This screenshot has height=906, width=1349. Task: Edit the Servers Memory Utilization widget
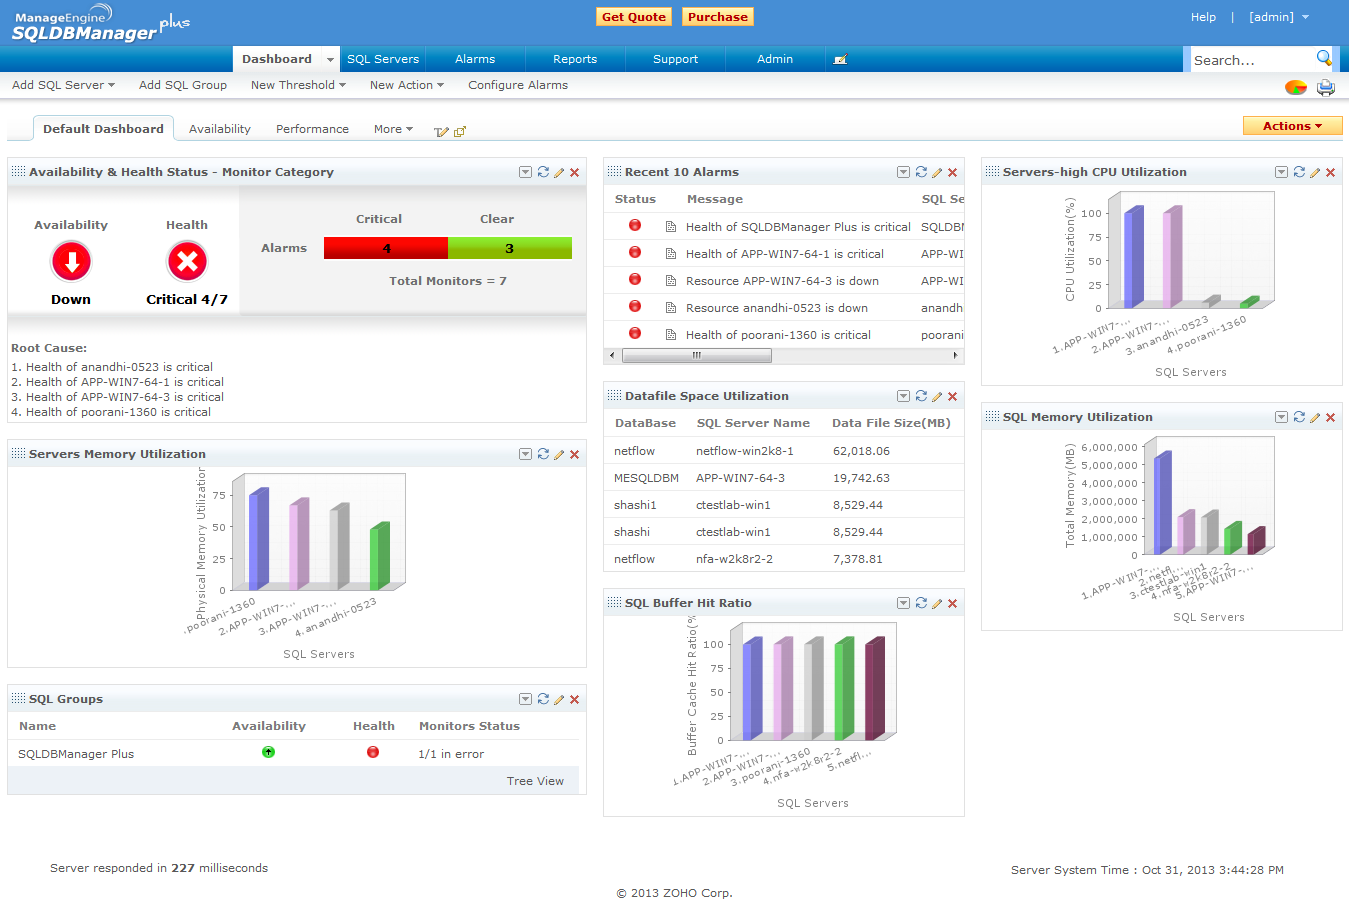click(x=559, y=454)
